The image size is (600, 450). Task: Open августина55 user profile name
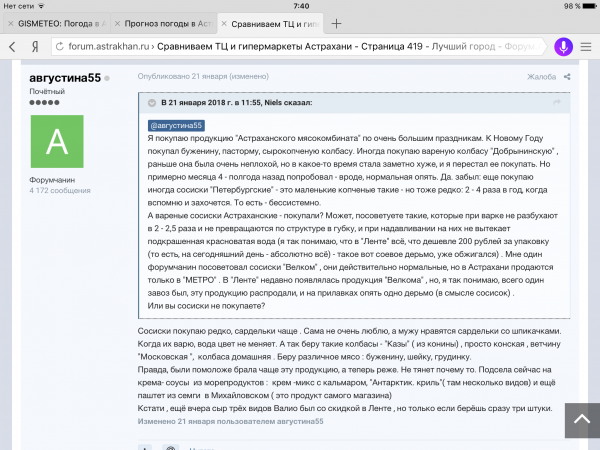tap(65, 78)
